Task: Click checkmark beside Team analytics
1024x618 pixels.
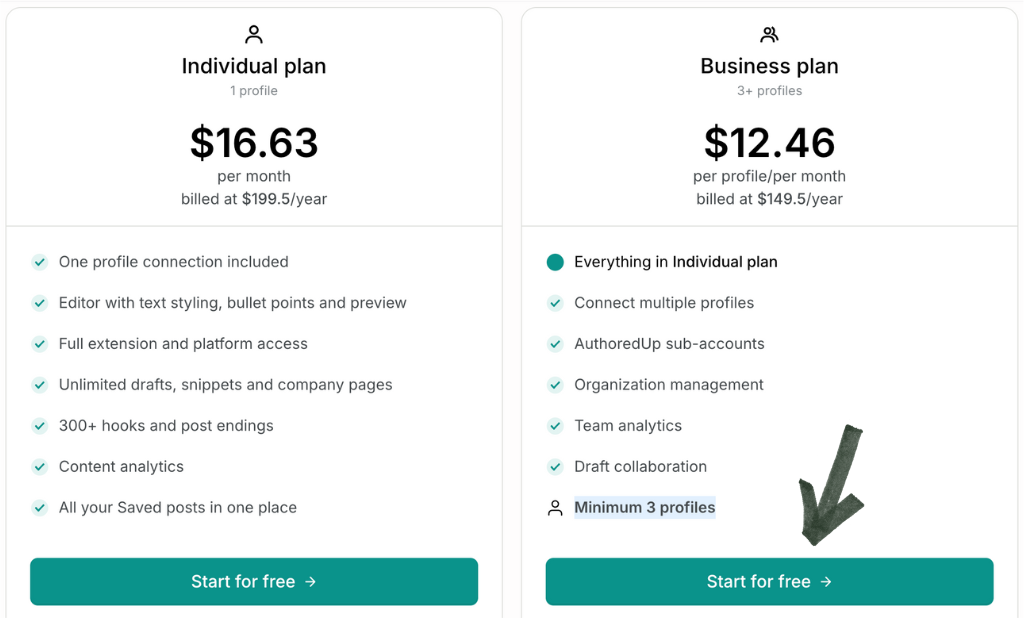Action: pyautogui.click(x=555, y=426)
